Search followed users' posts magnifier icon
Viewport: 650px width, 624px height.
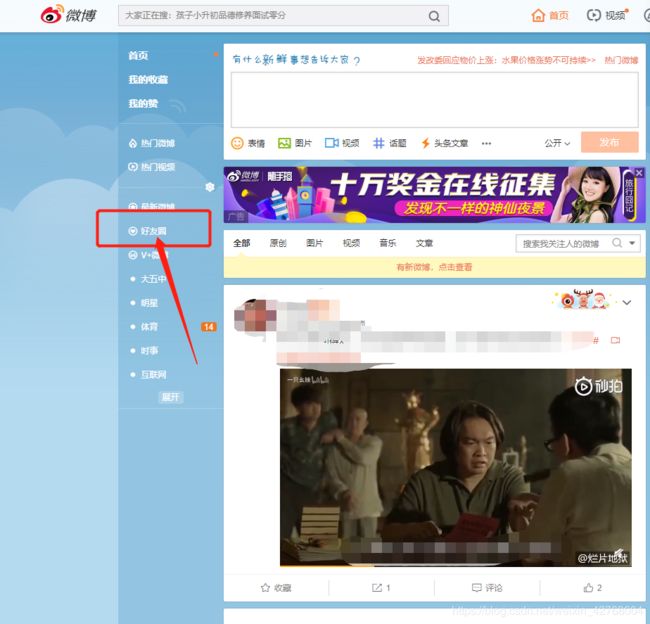point(617,243)
